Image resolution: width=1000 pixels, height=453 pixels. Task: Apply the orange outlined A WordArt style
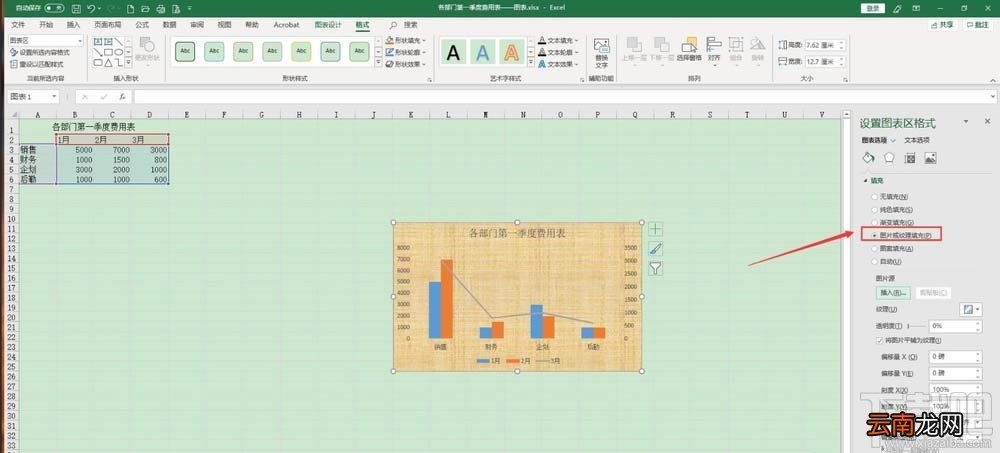point(511,52)
